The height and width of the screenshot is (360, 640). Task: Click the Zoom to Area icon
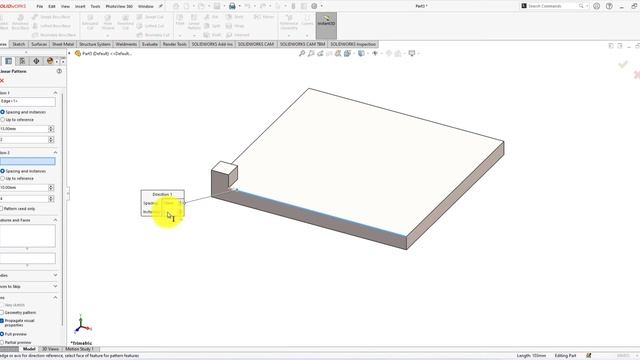[x=311, y=53]
